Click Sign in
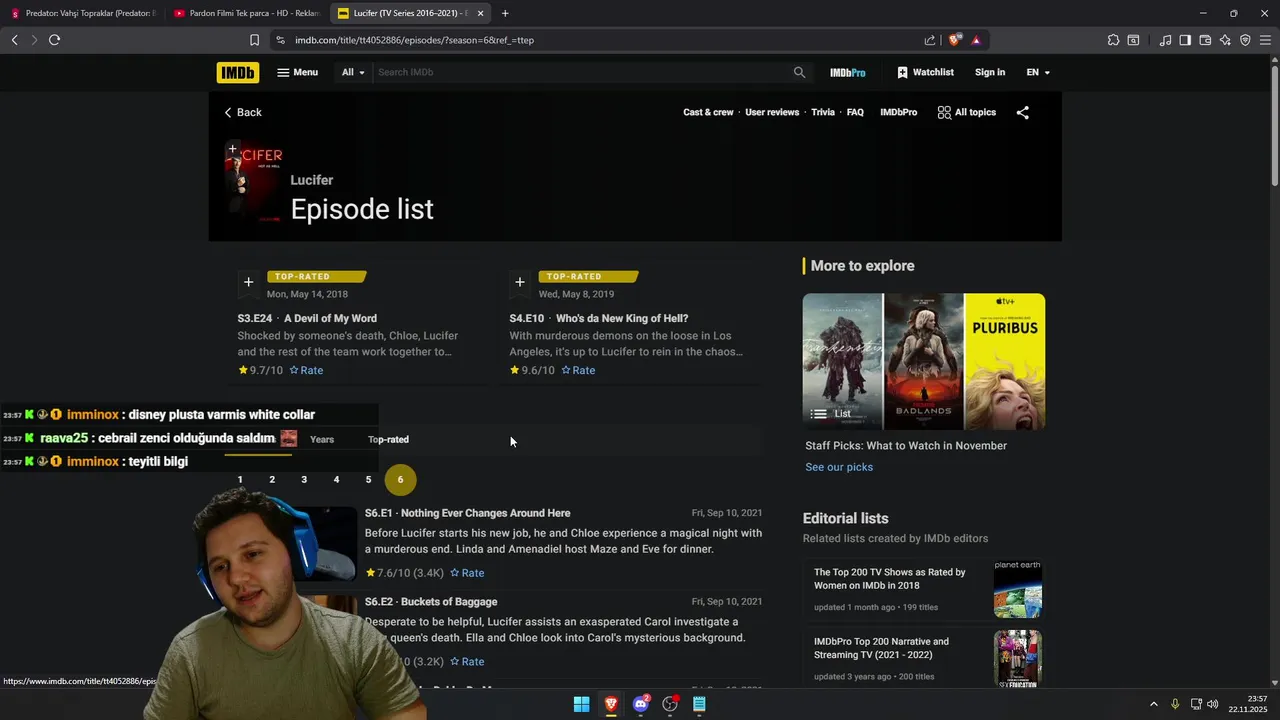Image resolution: width=1280 pixels, height=720 pixels. click(989, 72)
